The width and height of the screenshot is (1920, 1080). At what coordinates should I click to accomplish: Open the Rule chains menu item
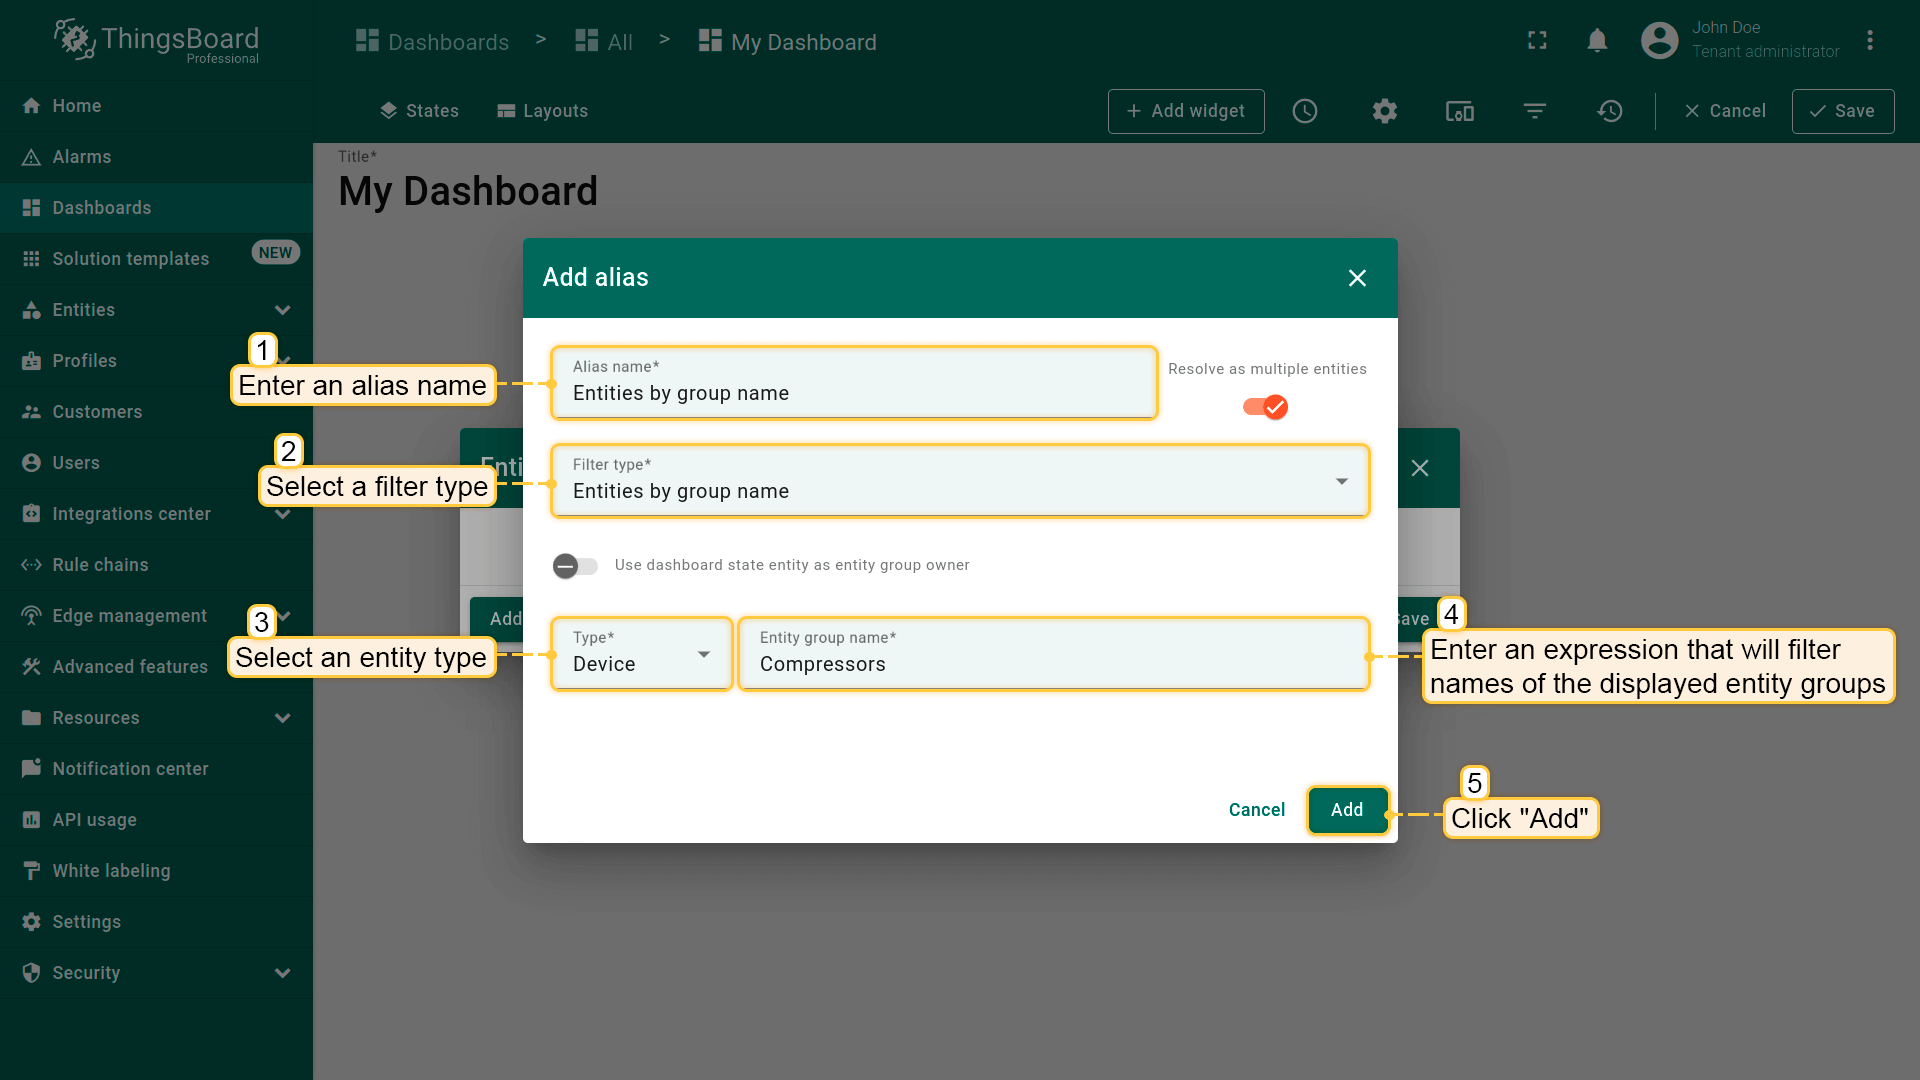[x=100, y=565]
